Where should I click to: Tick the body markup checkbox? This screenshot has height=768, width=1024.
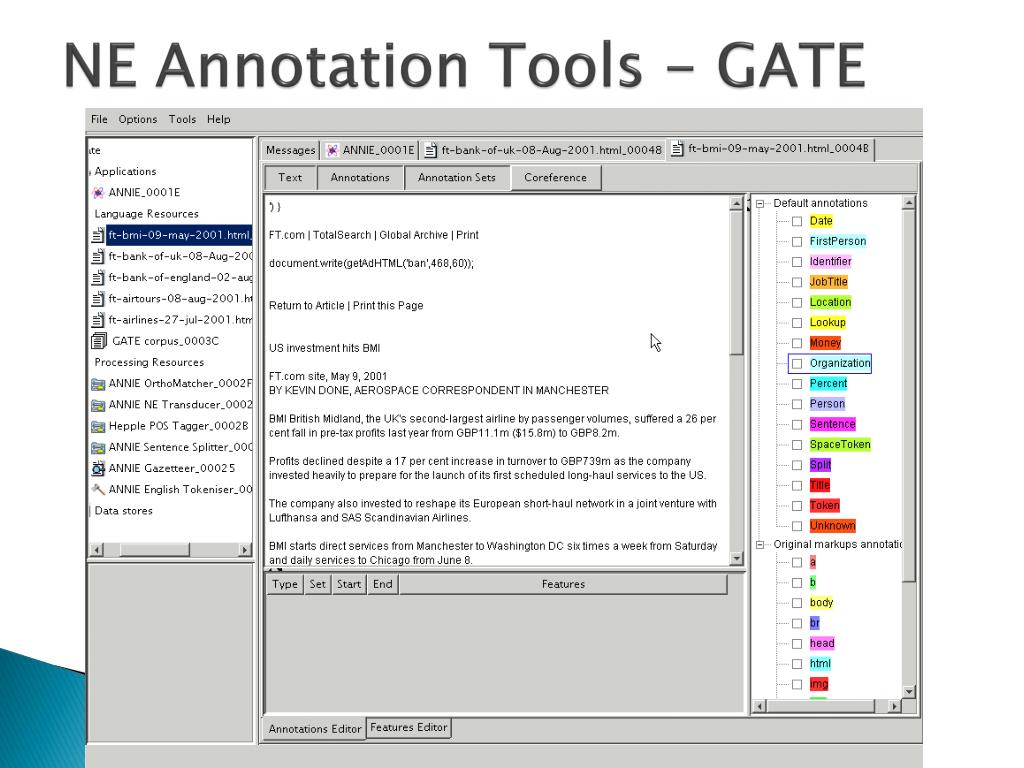(797, 603)
